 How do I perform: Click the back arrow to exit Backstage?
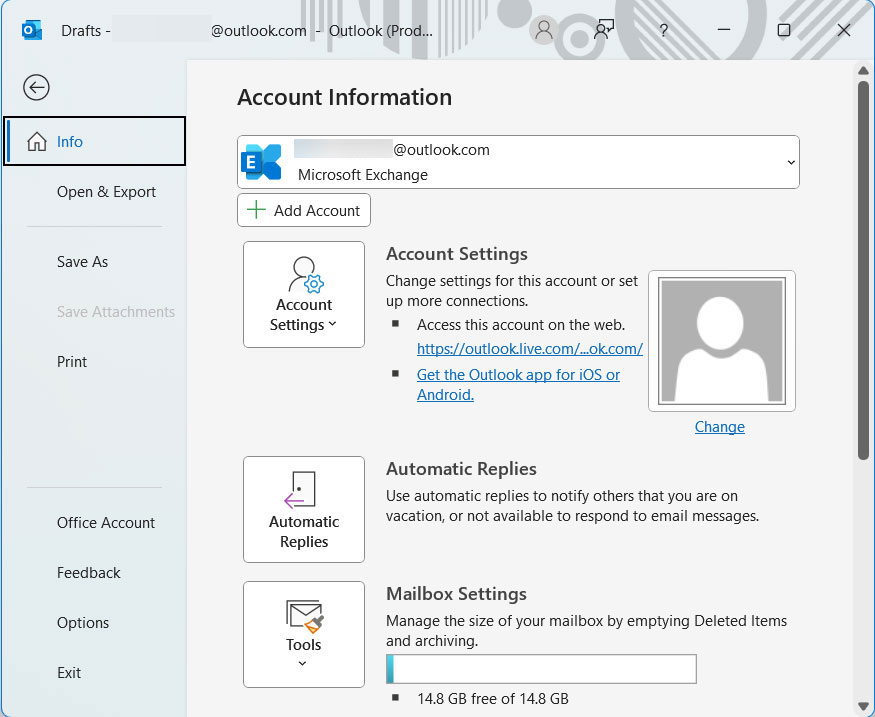pos(36,88)
